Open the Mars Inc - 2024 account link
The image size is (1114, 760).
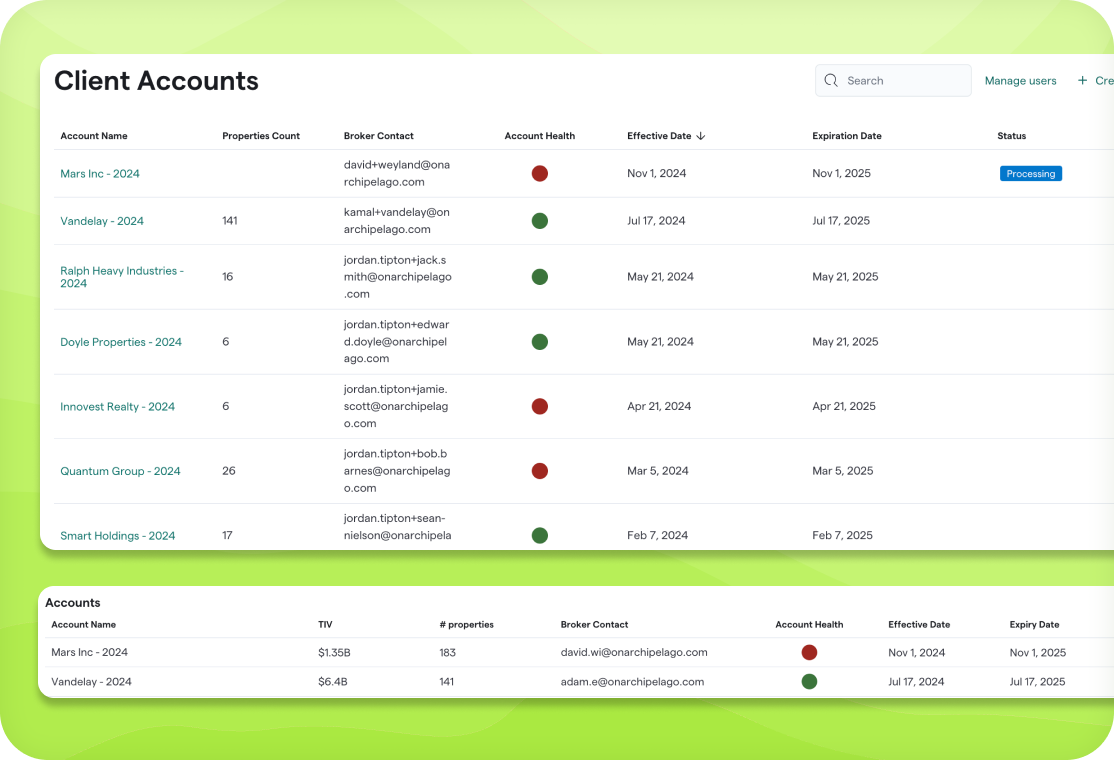pyautogui.click(x=99, y=173)
